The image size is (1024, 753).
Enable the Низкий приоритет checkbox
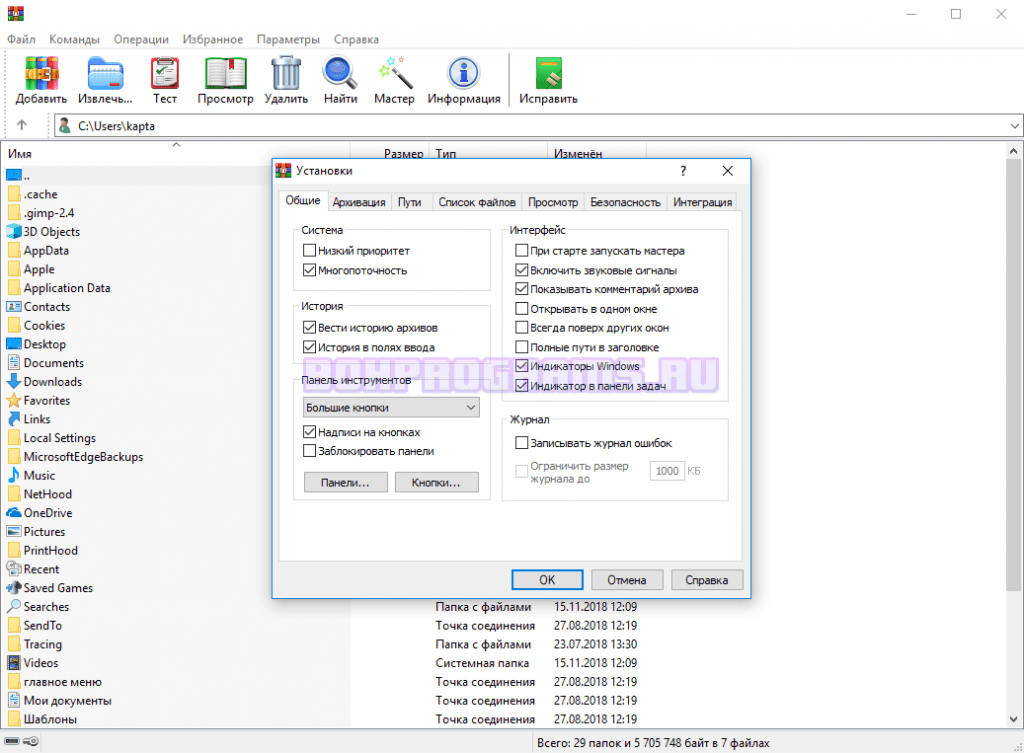coord(310,251)
